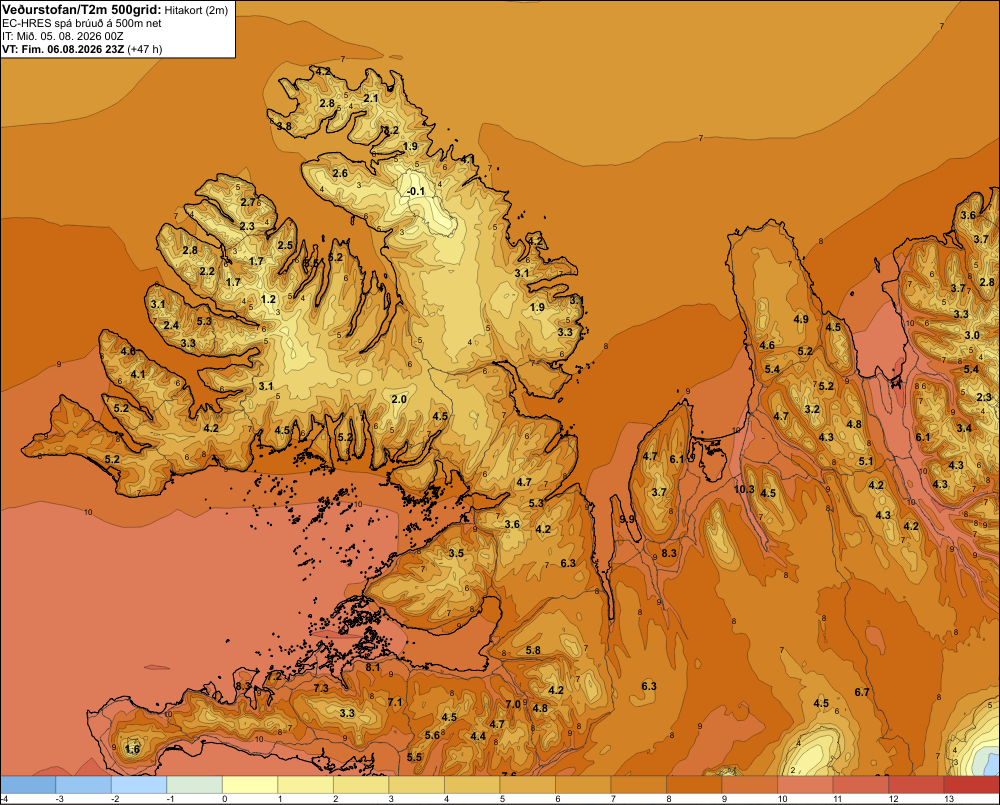Click the '1.6' temperature label on the peninsula
Screen dimensions: 1000x805
point(132,749)
